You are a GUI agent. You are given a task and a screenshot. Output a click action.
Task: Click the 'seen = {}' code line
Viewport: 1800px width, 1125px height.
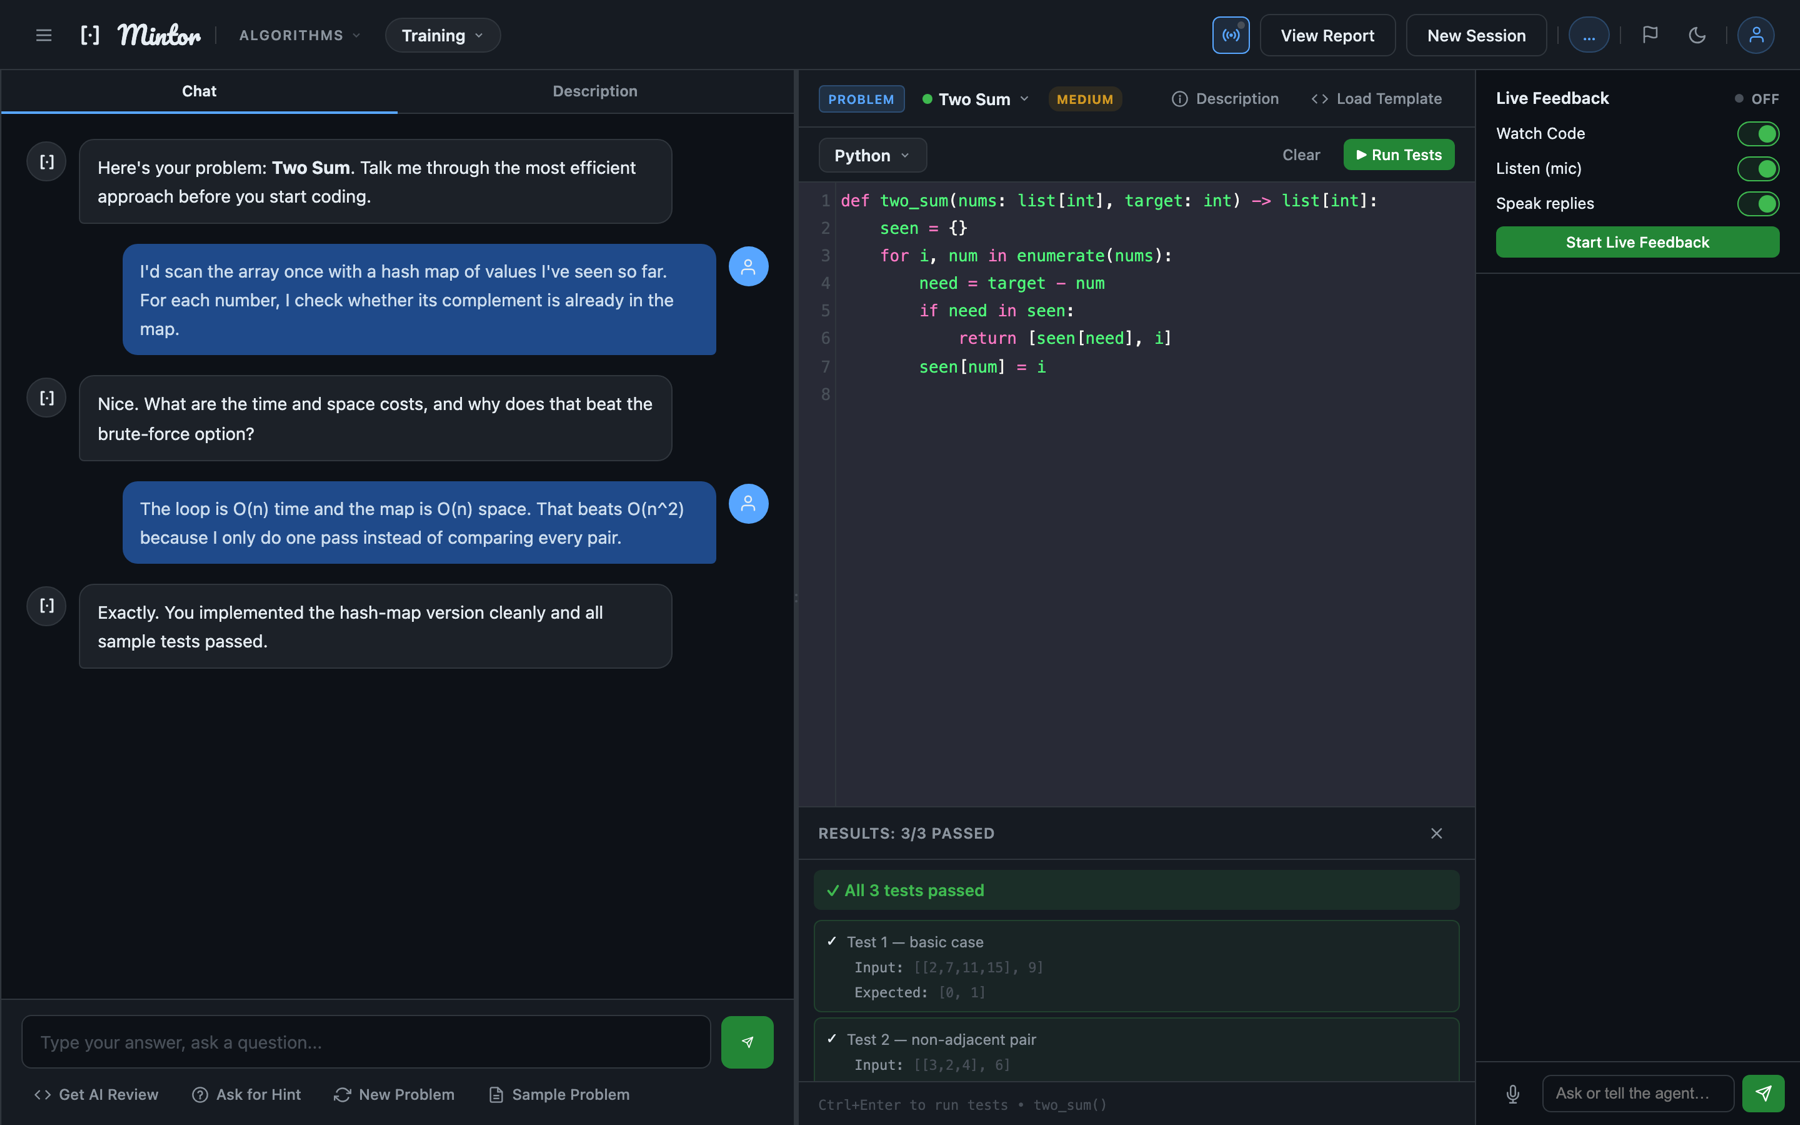pyautogui.click(x=923, y=228)
